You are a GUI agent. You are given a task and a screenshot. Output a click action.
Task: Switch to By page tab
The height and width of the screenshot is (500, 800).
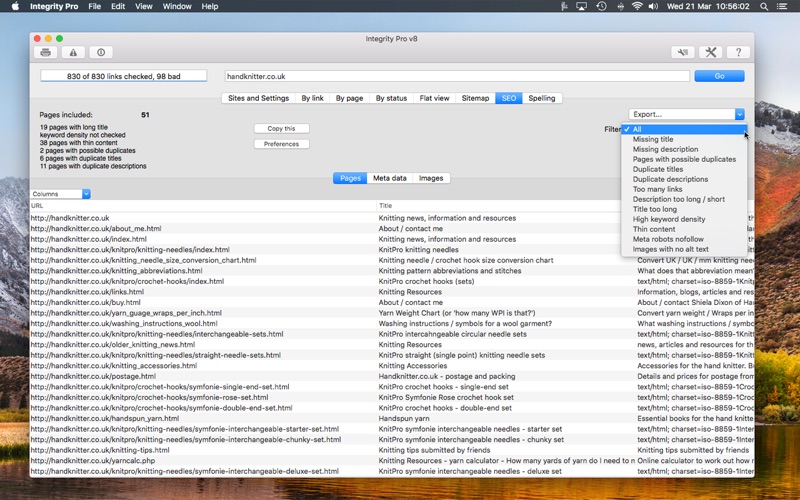[x=349, y=98]
